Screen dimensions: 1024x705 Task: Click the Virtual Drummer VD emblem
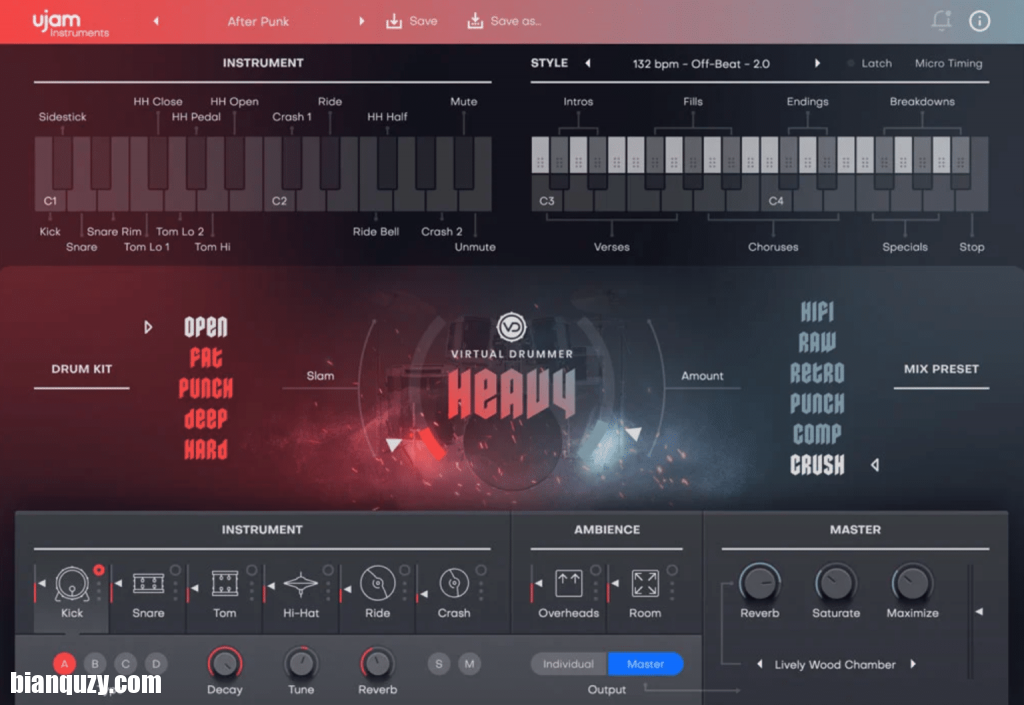click(511, 327)
